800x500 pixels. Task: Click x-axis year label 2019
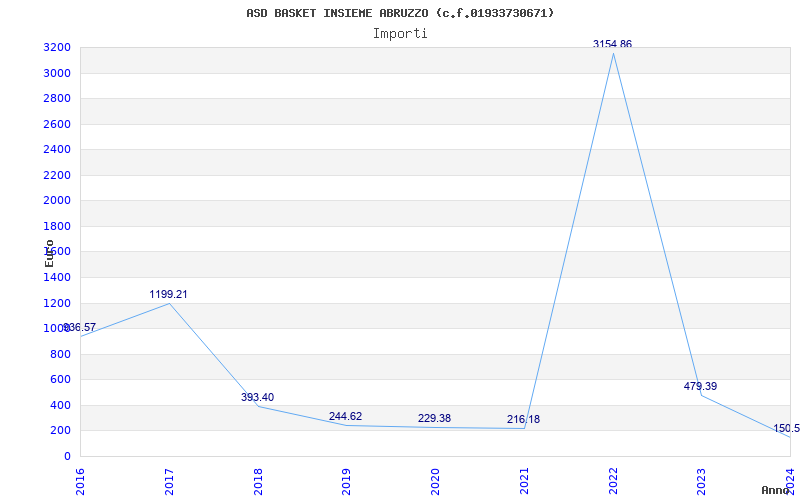tap(346, 481)
